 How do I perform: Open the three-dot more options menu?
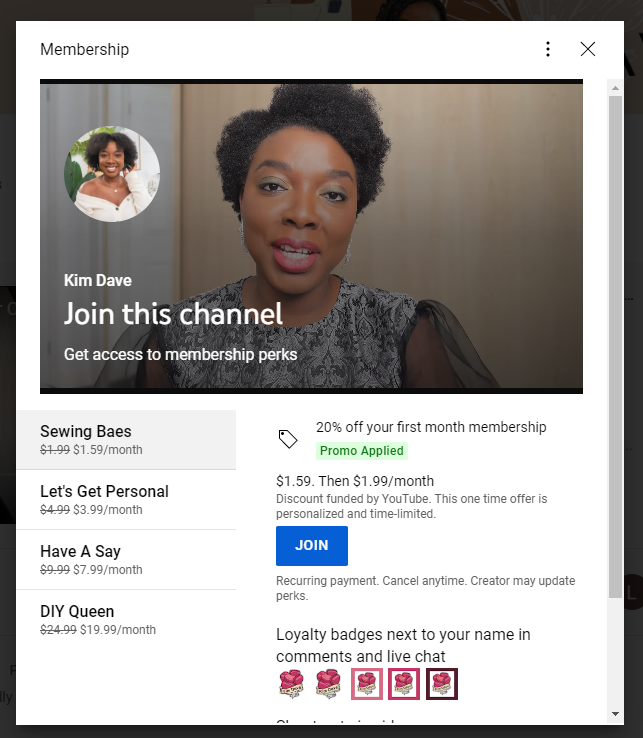548,49
